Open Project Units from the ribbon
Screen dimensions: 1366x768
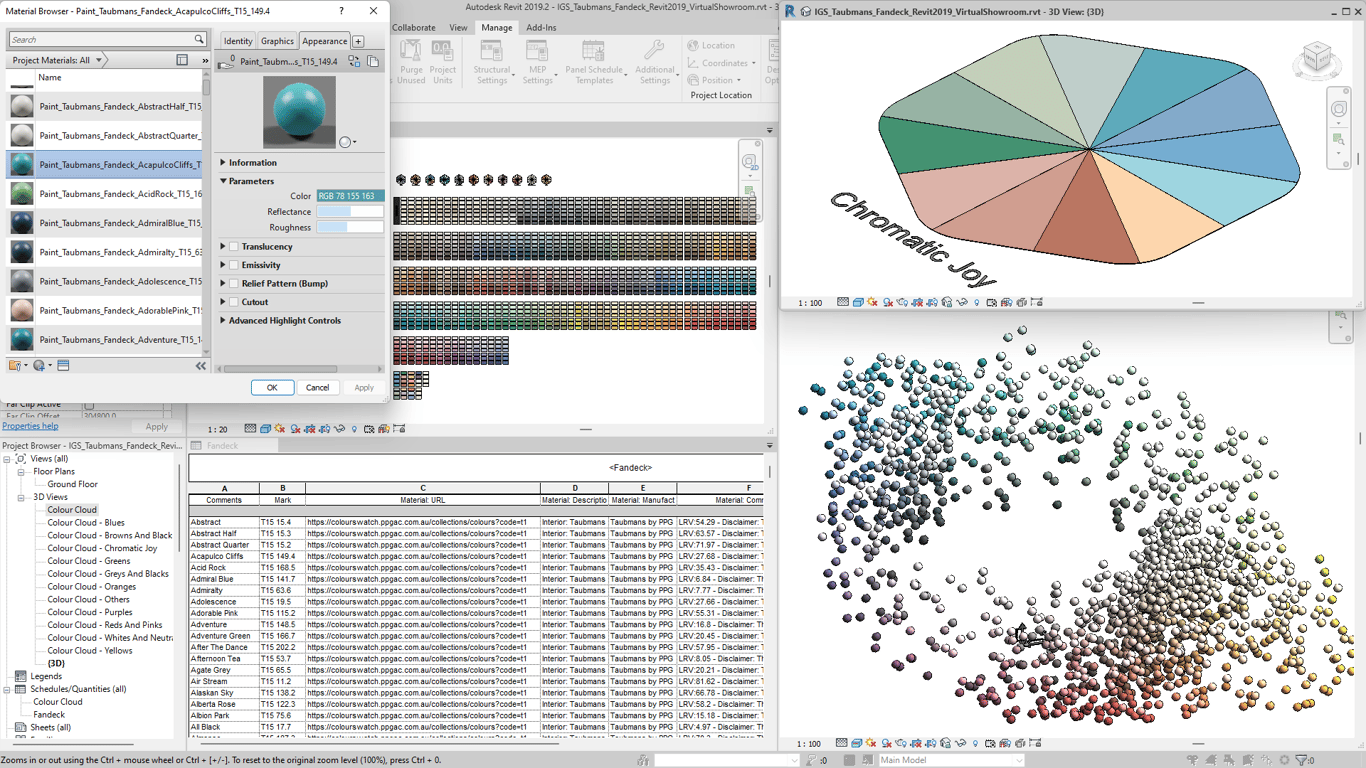442,54
